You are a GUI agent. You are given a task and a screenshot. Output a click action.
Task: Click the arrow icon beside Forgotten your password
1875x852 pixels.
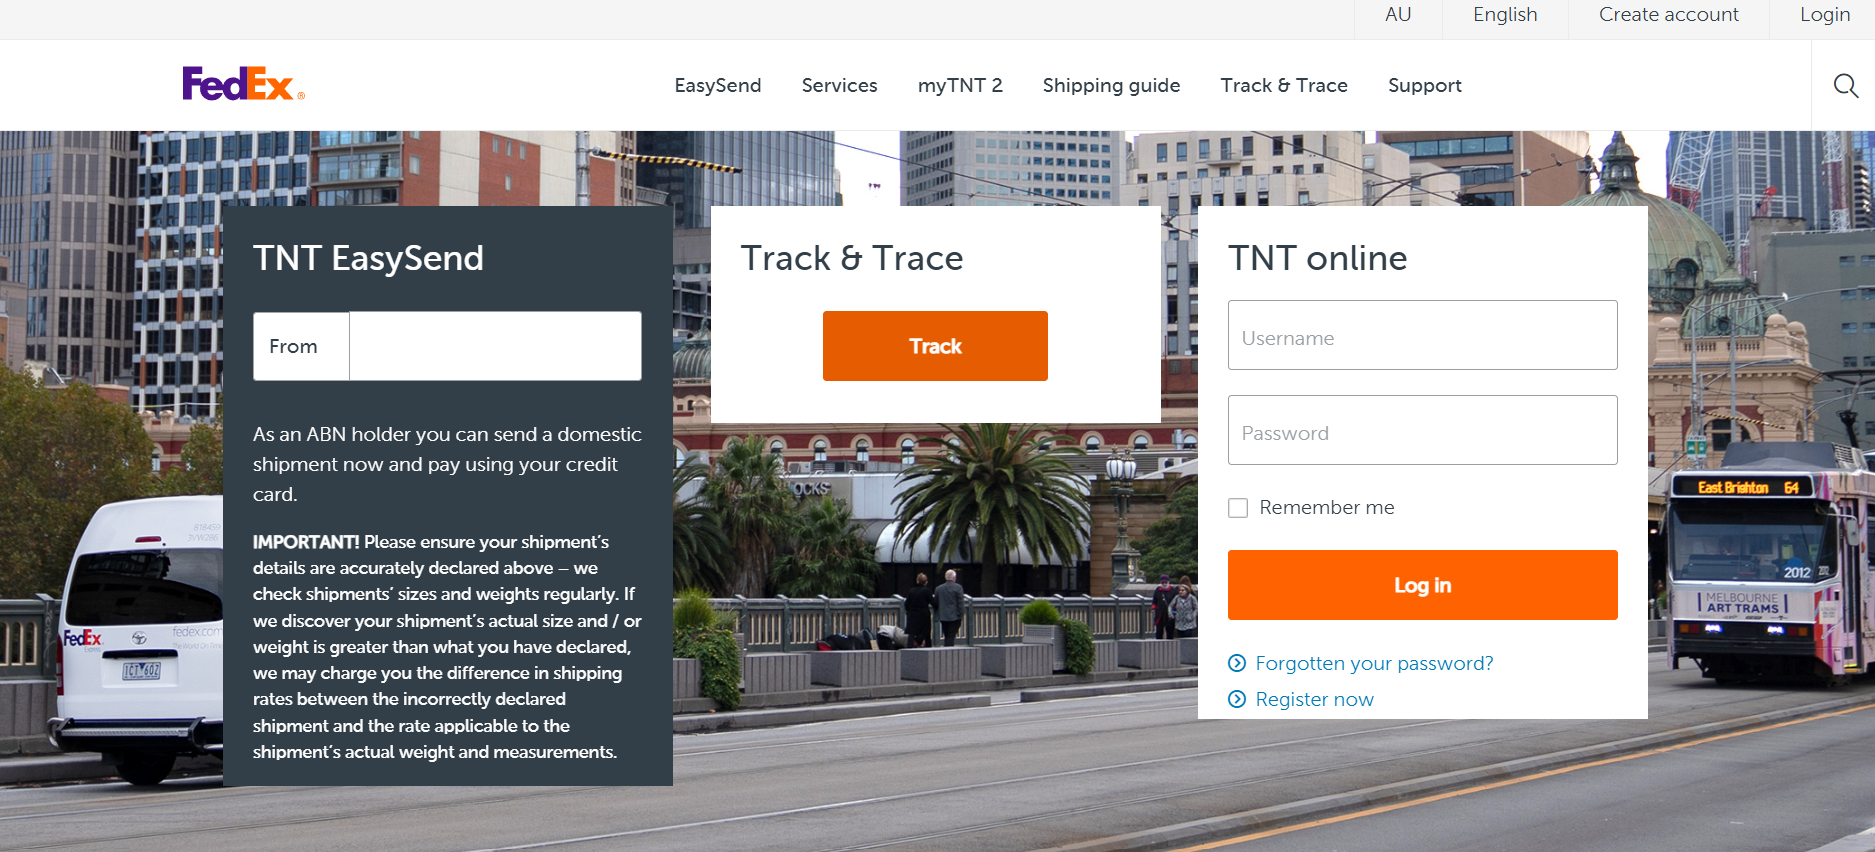(1237, 663)
